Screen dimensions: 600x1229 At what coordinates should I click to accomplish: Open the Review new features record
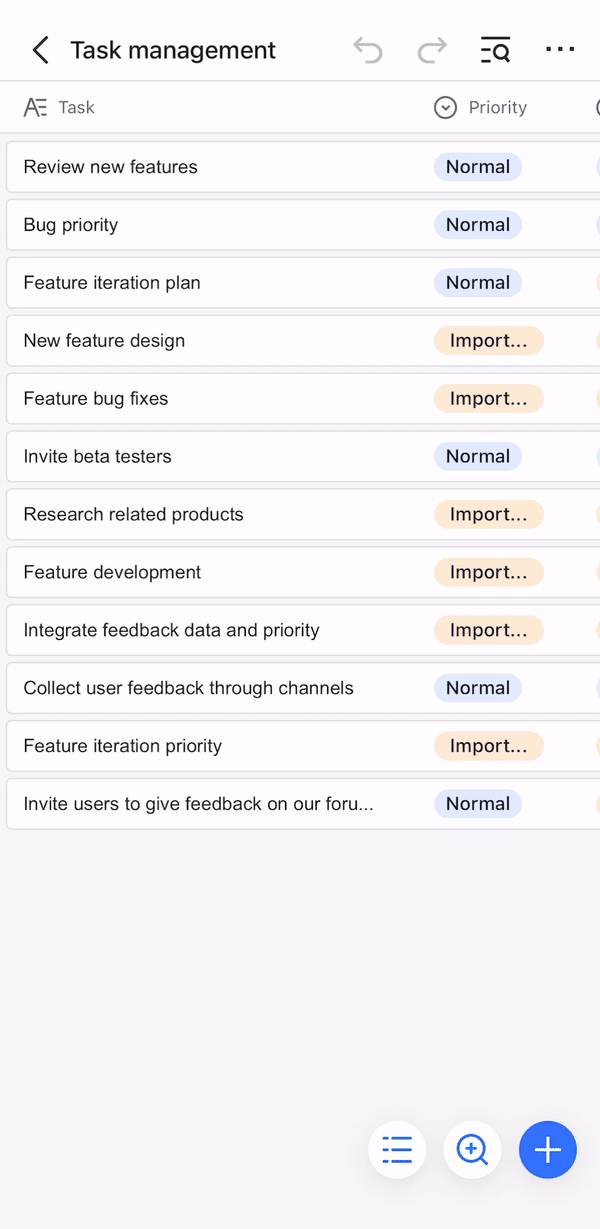[110, 167]
